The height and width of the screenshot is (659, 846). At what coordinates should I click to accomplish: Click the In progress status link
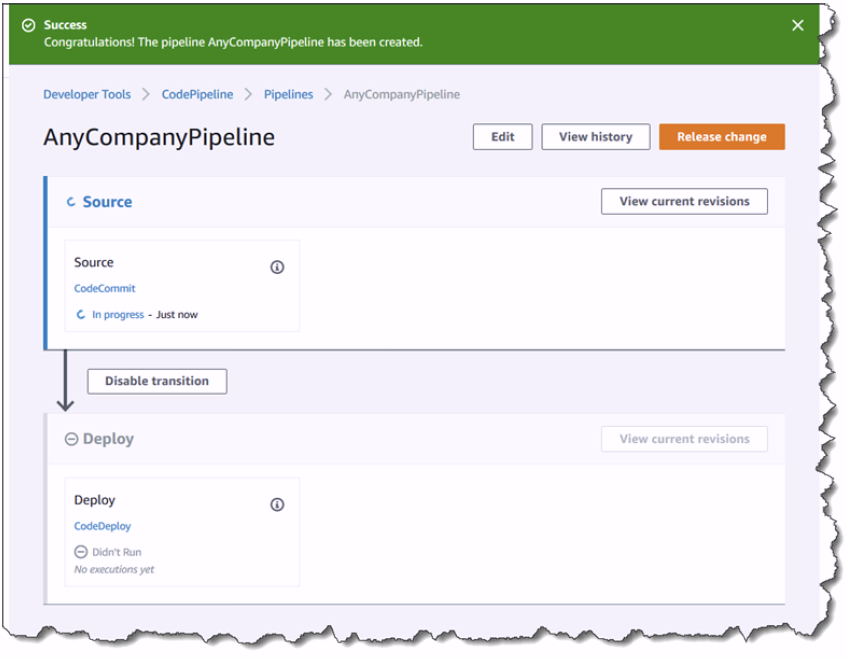tap(118, 315)
